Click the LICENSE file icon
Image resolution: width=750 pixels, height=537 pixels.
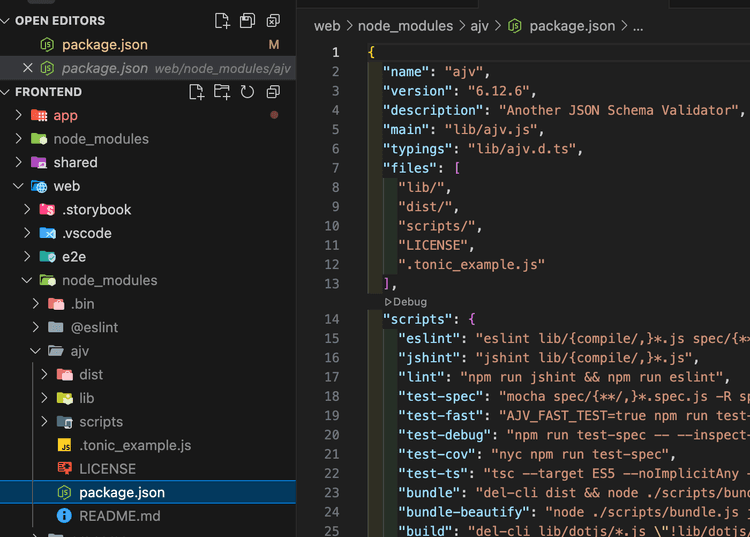coord(65,469)
